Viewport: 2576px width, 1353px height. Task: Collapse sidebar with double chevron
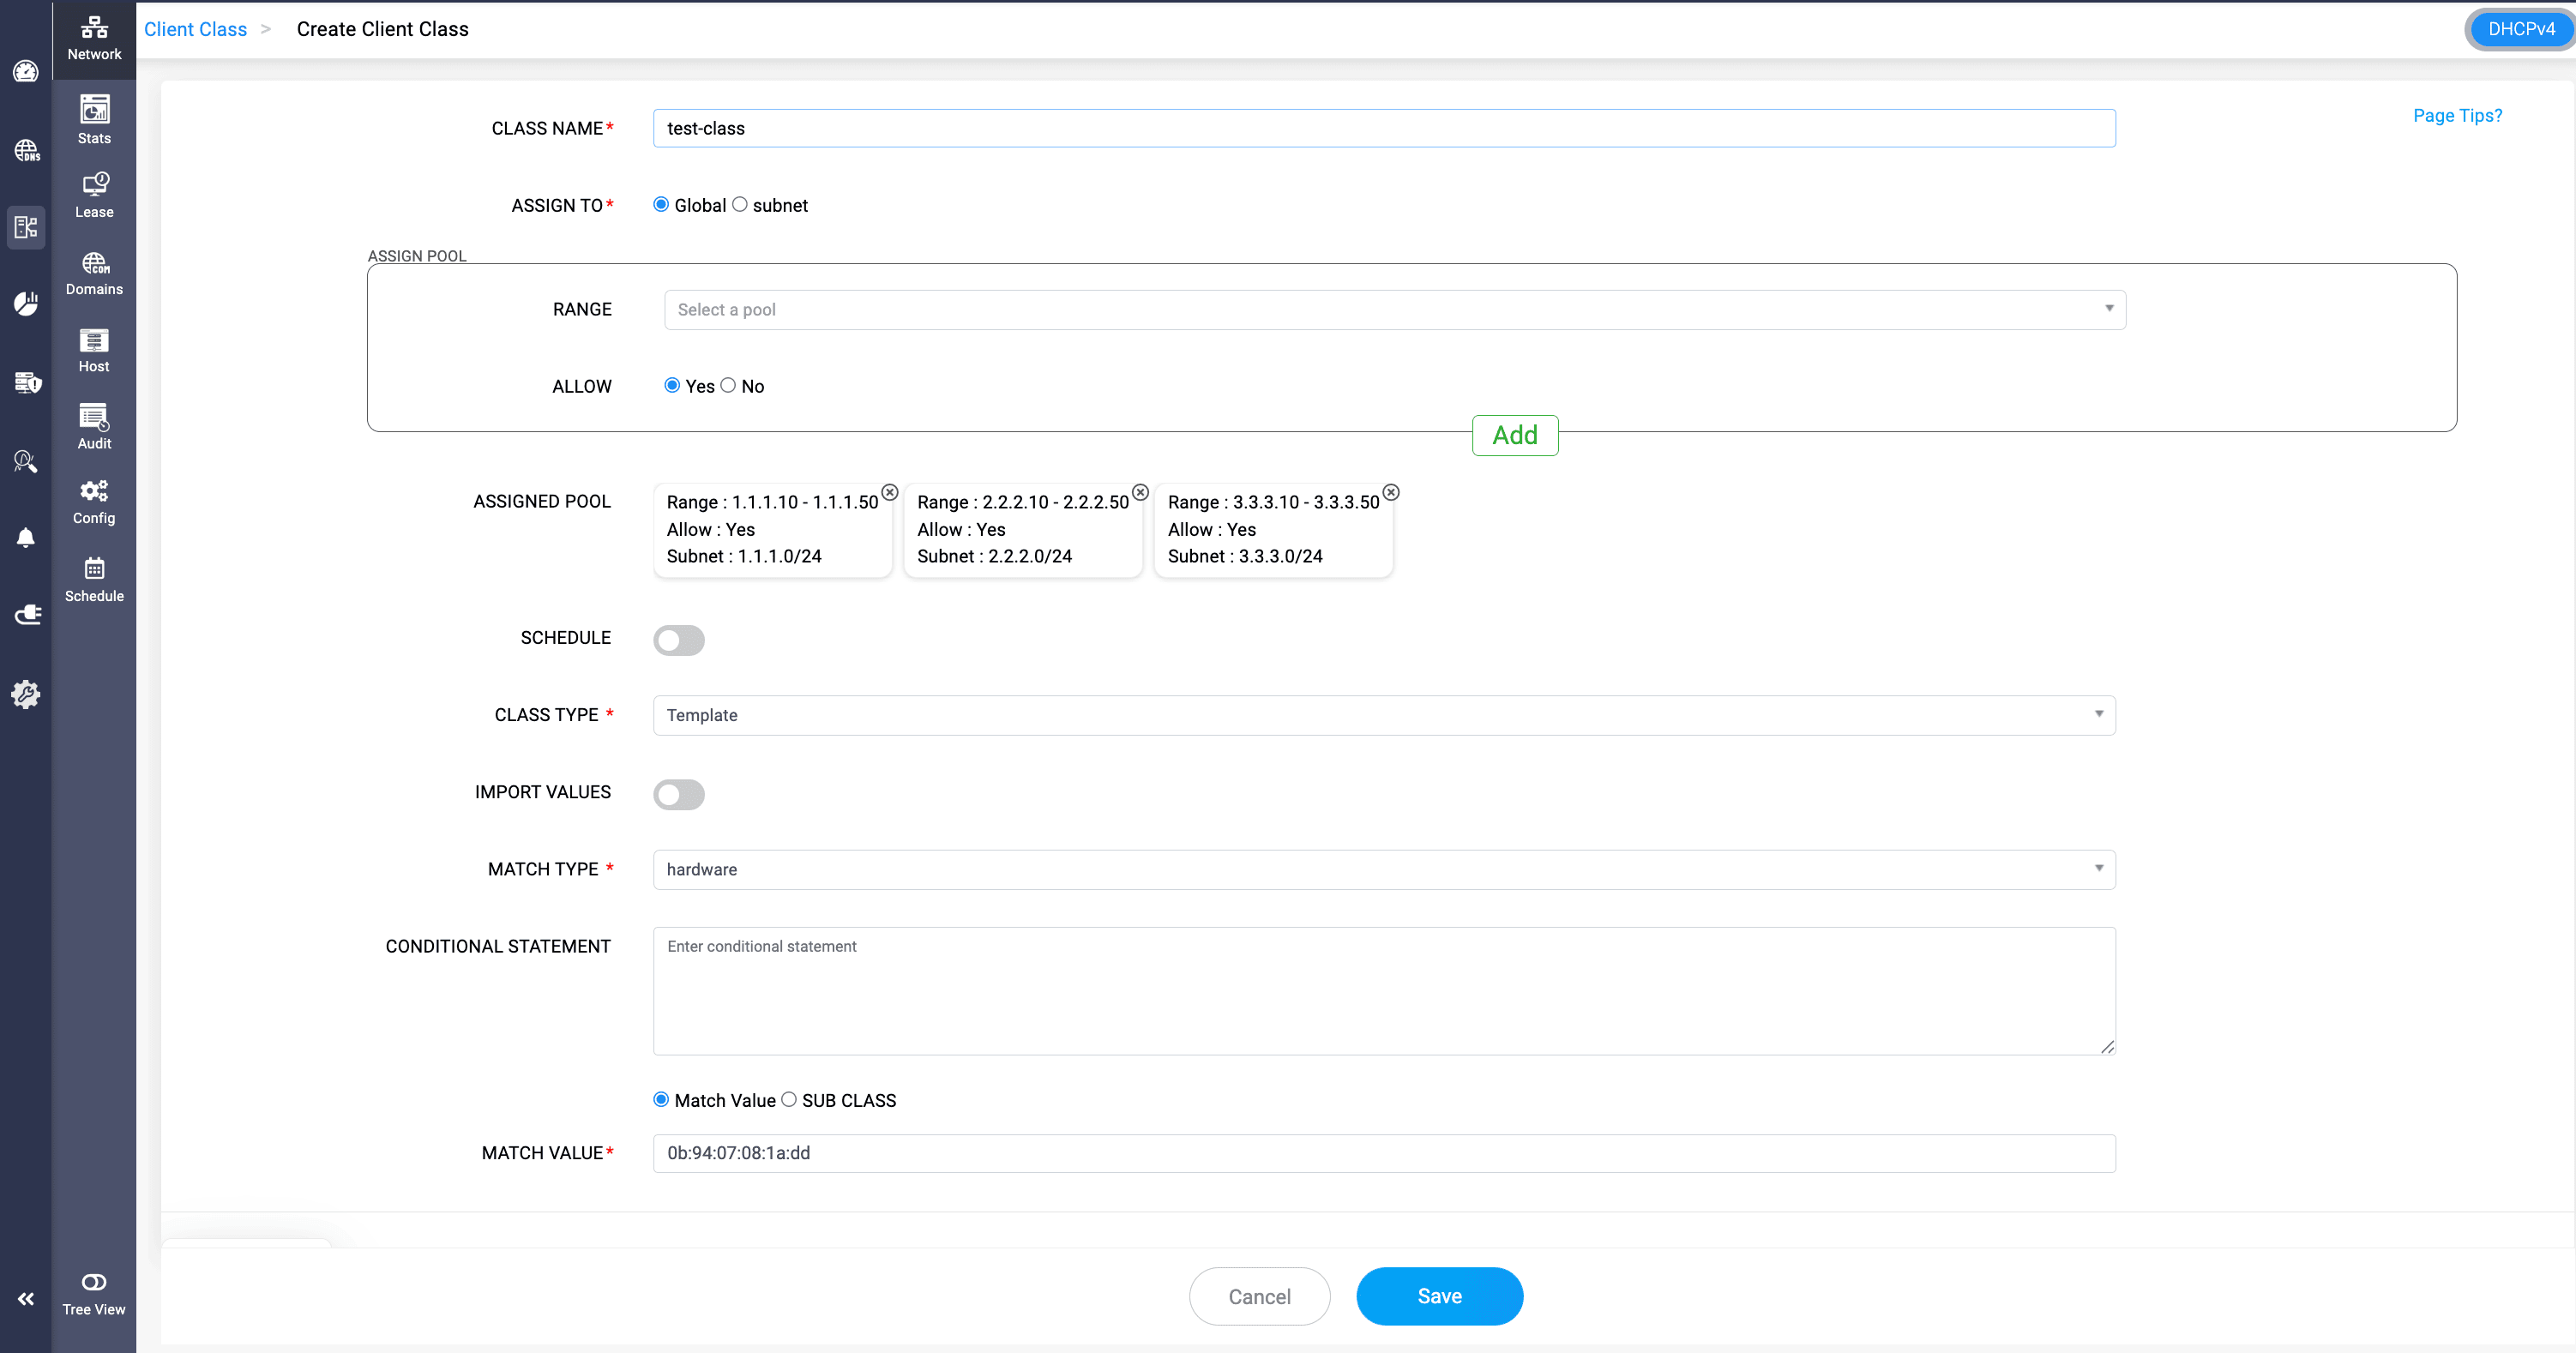26,1298
